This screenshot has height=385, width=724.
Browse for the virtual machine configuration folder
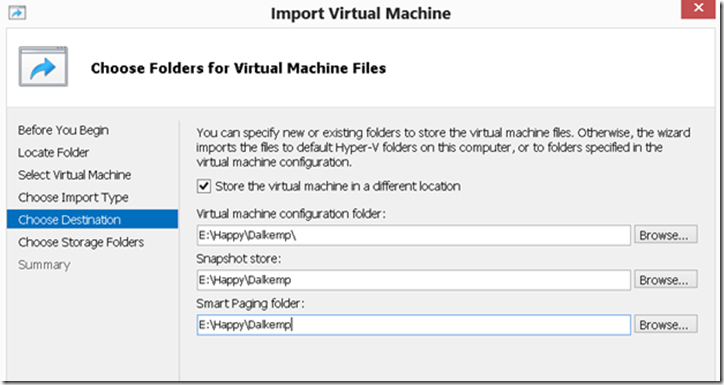pos(665,235)
